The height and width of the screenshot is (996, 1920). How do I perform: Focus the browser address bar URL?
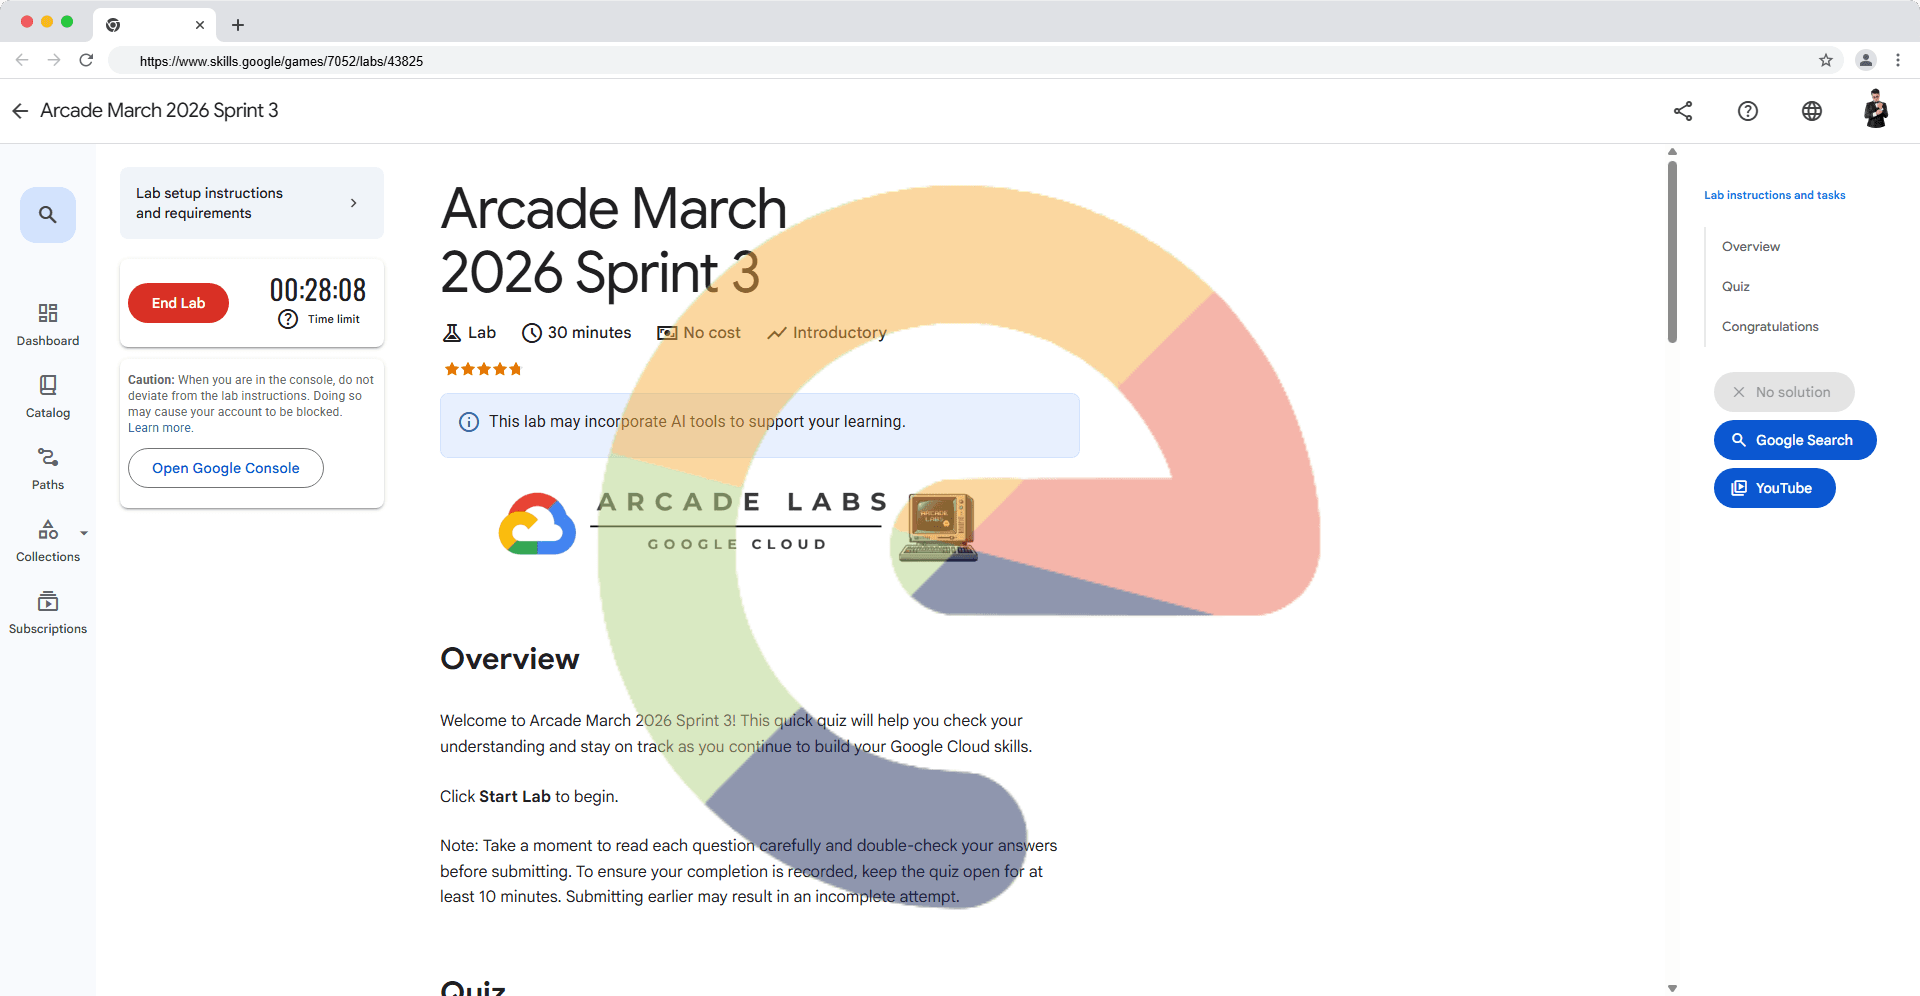(281, 61)
